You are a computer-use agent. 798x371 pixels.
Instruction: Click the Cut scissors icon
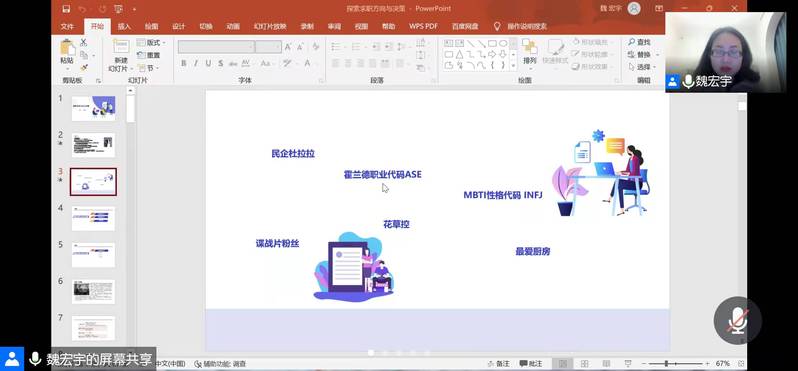click(x=83, y=42)
